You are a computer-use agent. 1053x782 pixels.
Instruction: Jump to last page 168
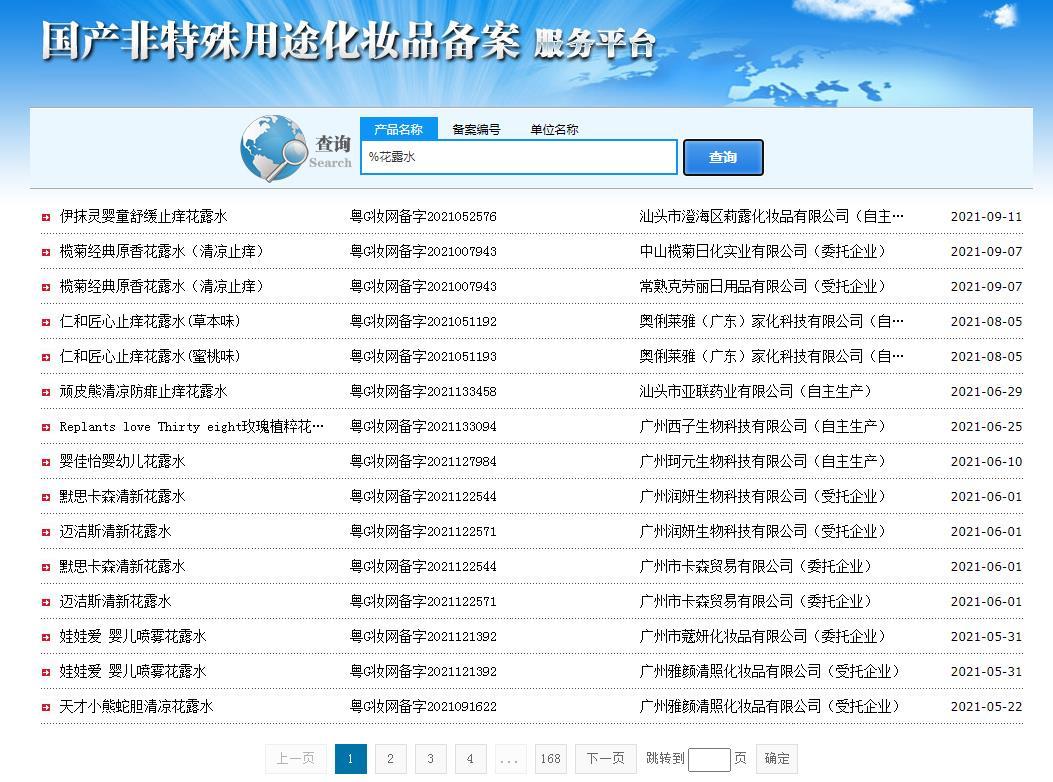point(551,758)
